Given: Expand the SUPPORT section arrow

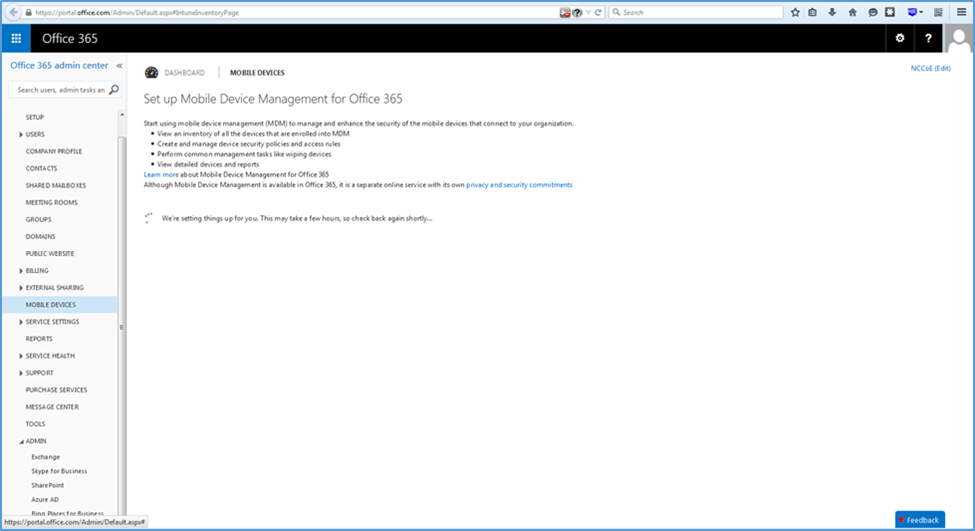Looking at the screenshot, I should point(21,373).
